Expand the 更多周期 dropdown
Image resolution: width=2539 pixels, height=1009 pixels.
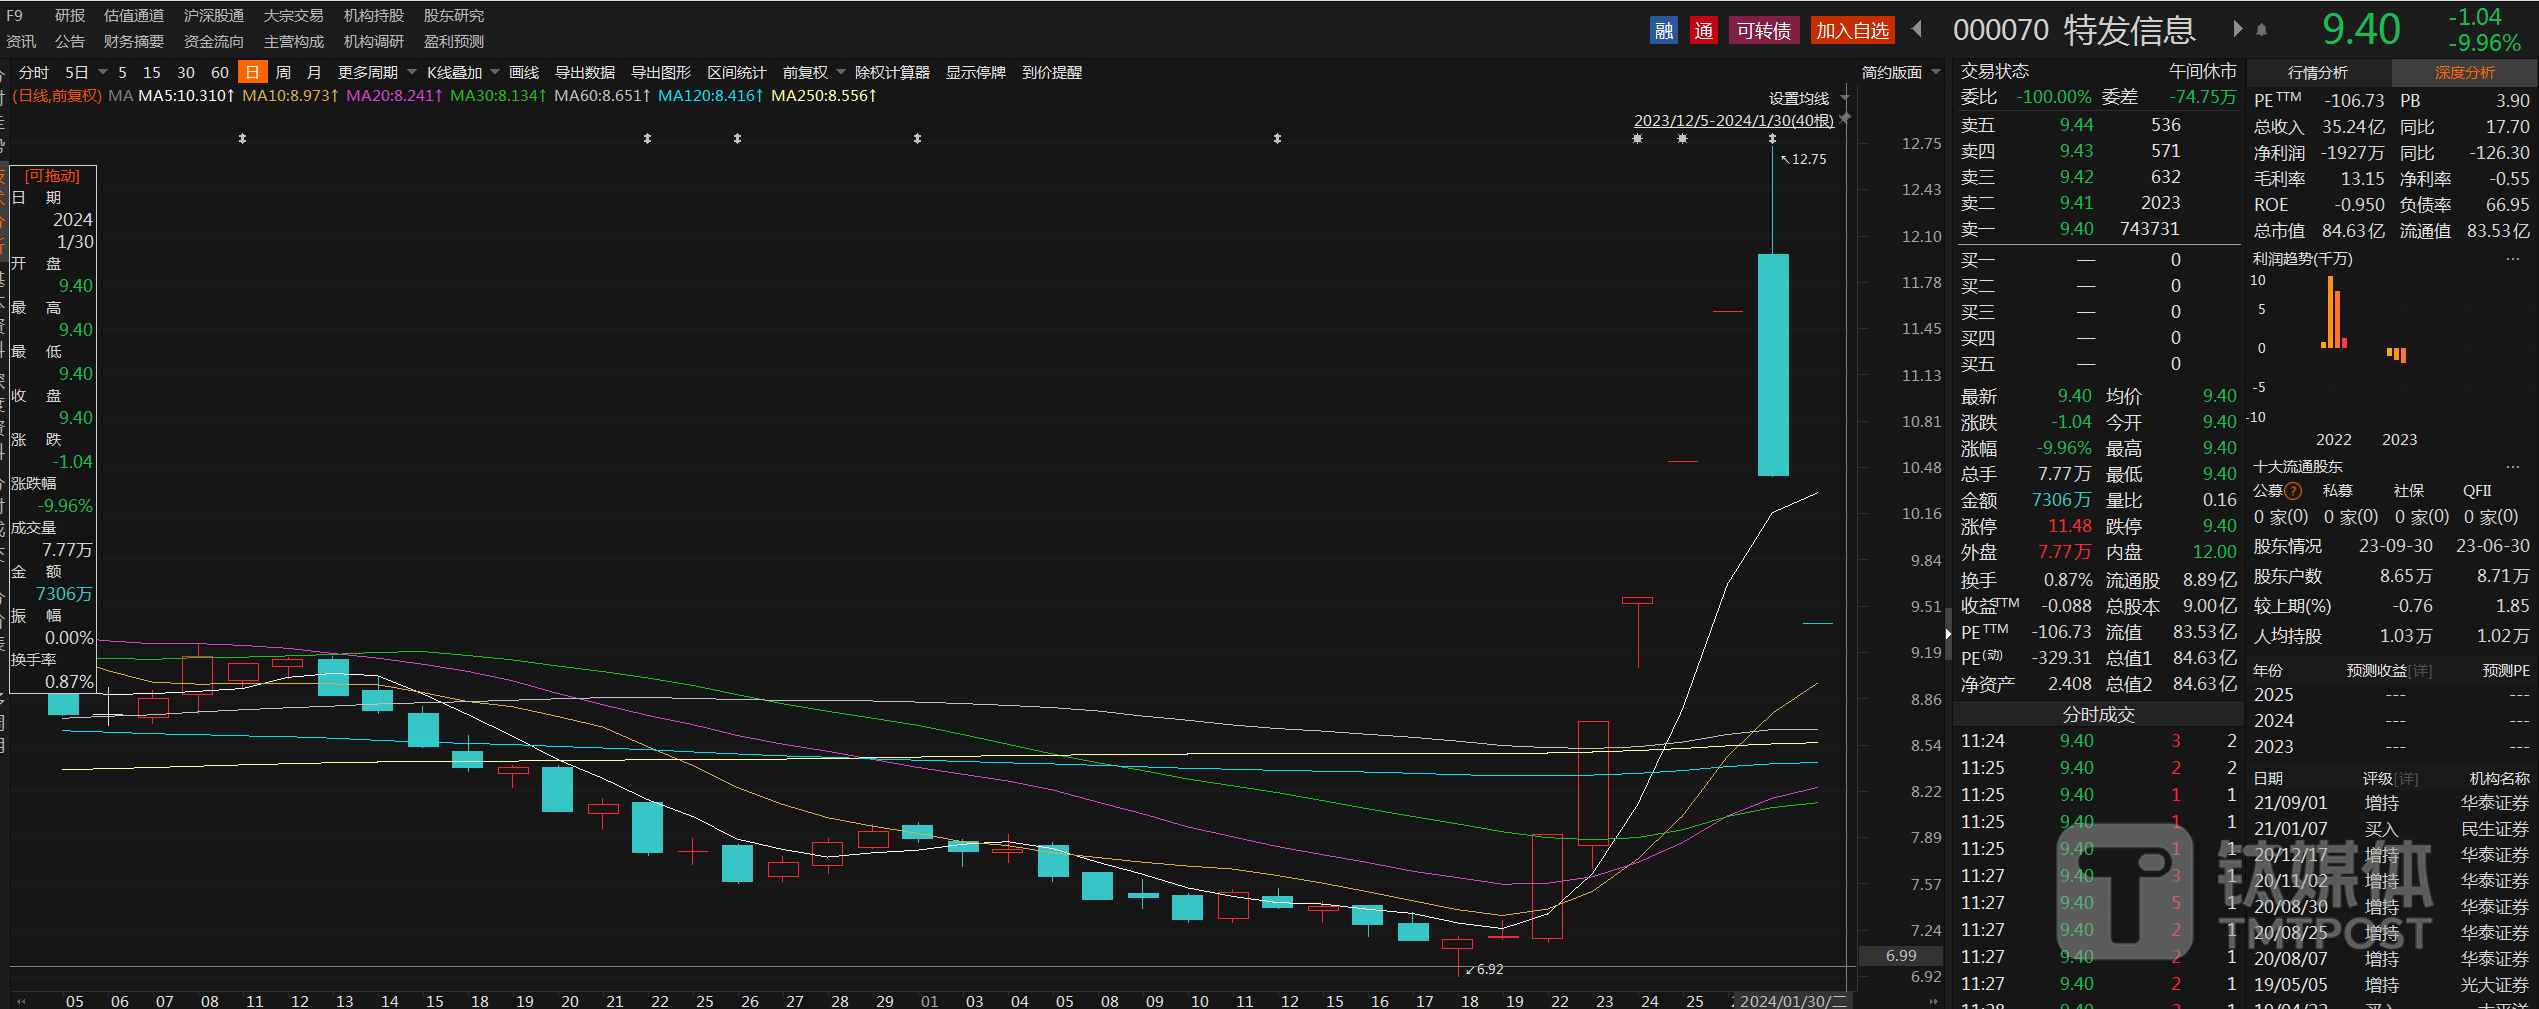point(376,73)
